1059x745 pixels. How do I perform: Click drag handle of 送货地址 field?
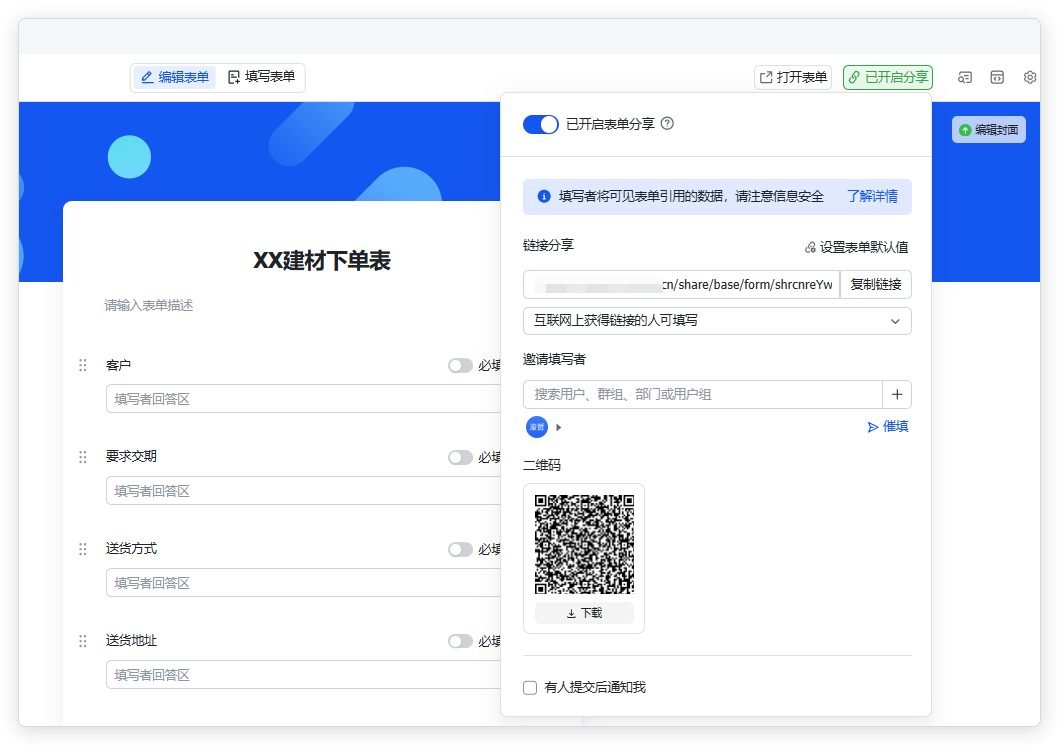(82, 640)
